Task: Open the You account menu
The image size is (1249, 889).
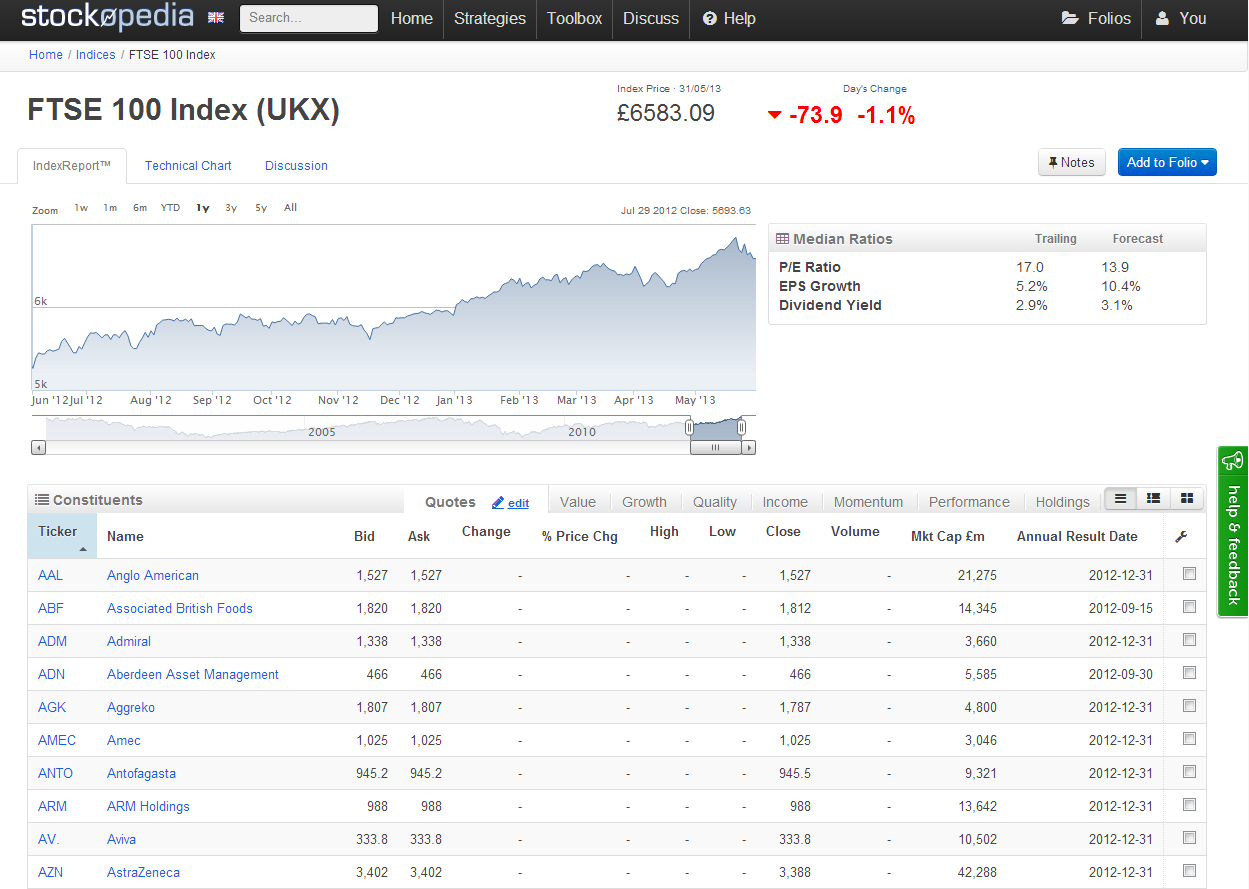Action: point(1181,18)
